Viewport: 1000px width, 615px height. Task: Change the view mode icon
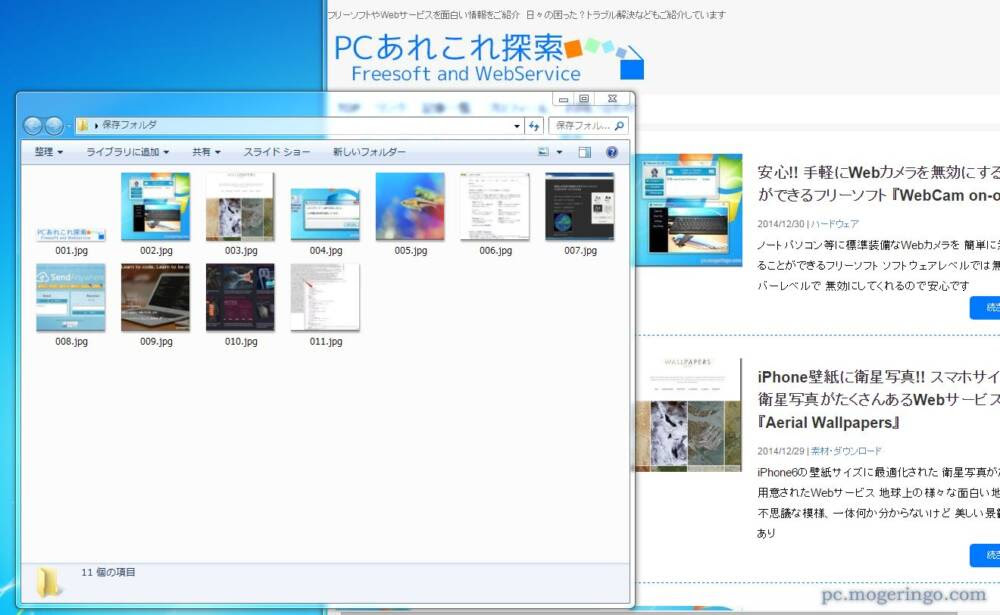[543, 152]
